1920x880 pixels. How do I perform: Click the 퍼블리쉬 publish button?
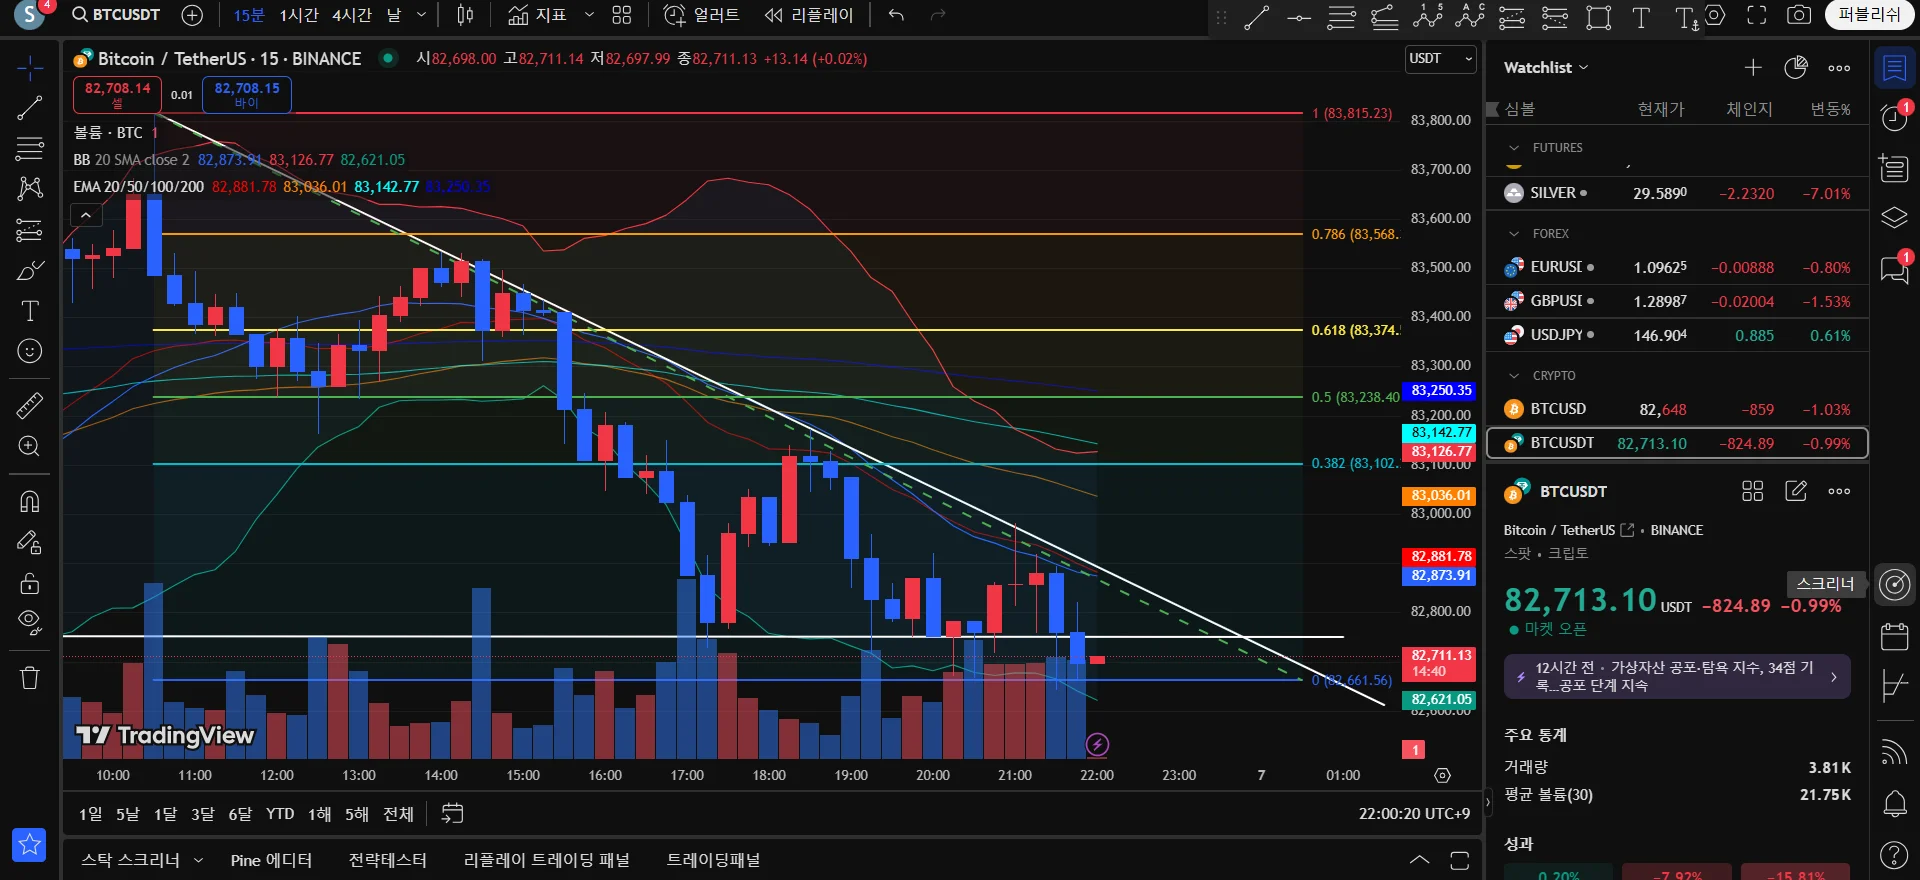click(1869, 15)
